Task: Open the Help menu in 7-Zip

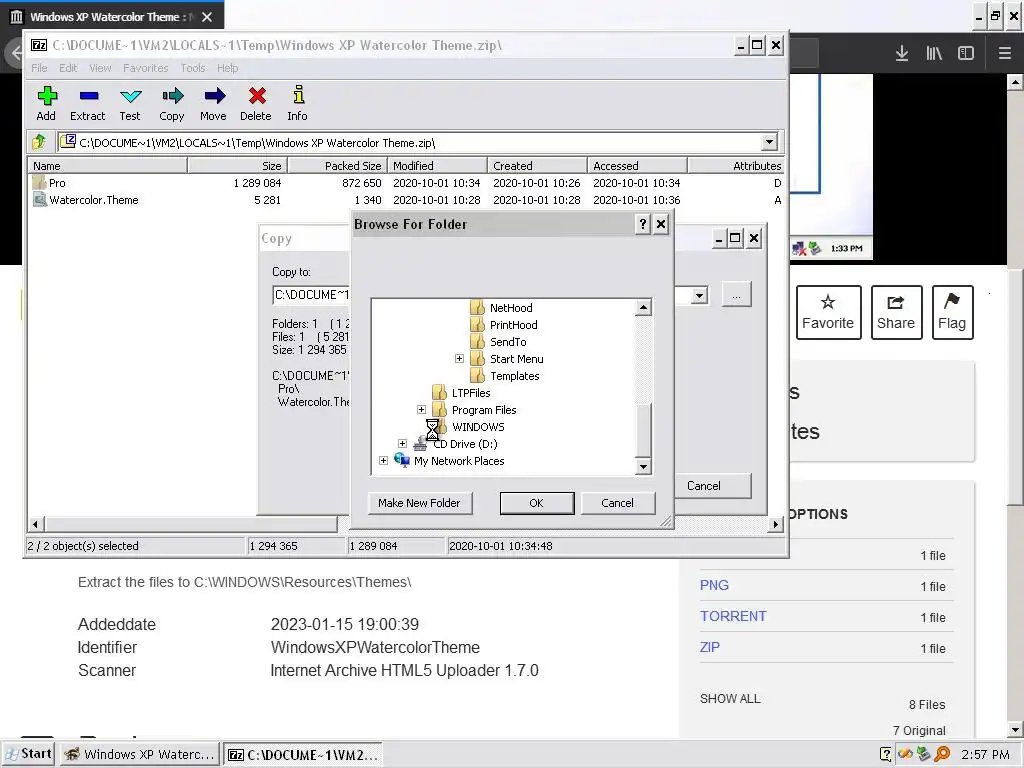Action: click(x=227, y=68)
